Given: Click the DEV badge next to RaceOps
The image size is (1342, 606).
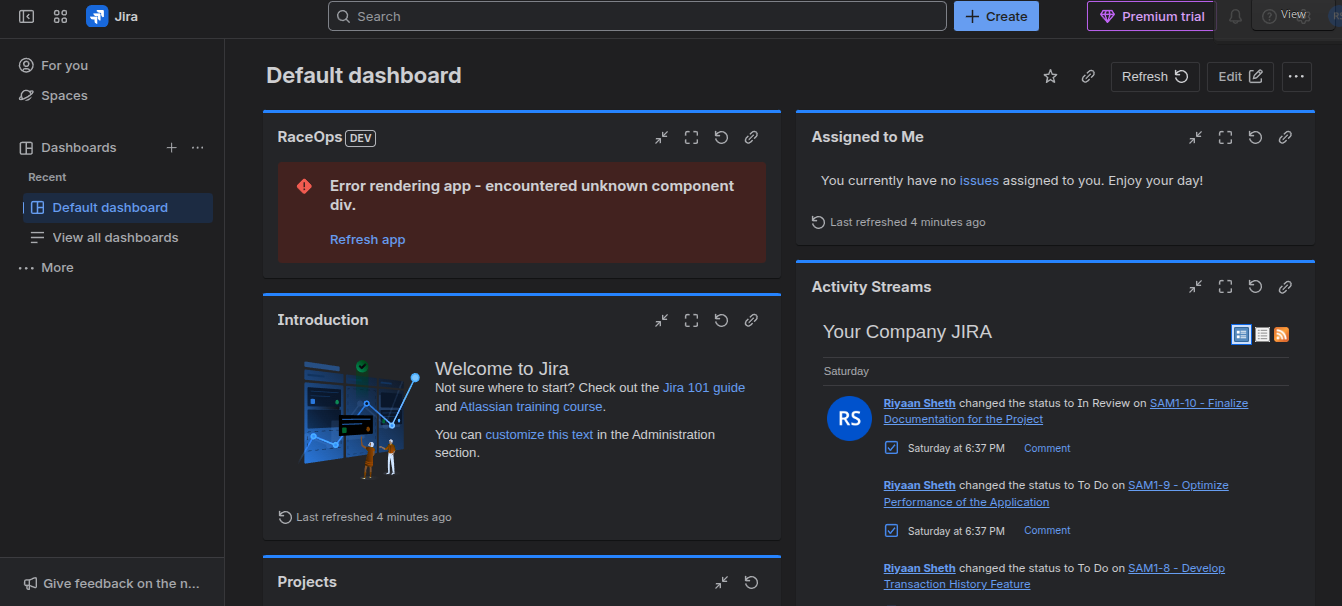Looking at the screenshot, I should pyautogui.click(x=361, y=138).
